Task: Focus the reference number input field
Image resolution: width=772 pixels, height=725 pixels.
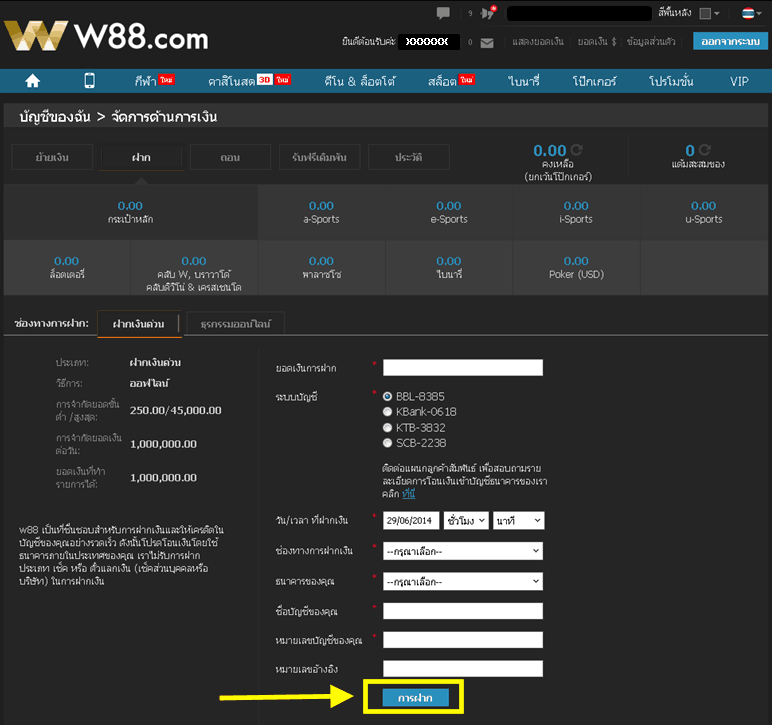Action: [463, 668]
